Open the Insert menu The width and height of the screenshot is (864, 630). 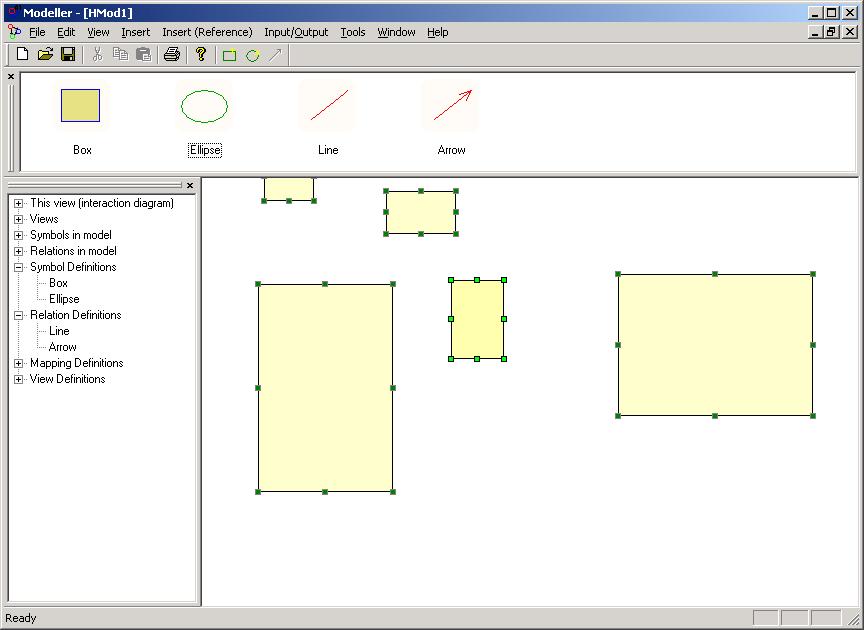pos(136,32)
